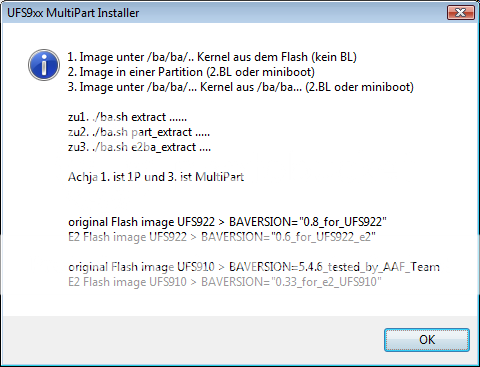Viewport: 480px width, 367px height.
Task: Click the BAVERSION="0.6_for_UFS922_e2" value
Action: coord(288,237)
